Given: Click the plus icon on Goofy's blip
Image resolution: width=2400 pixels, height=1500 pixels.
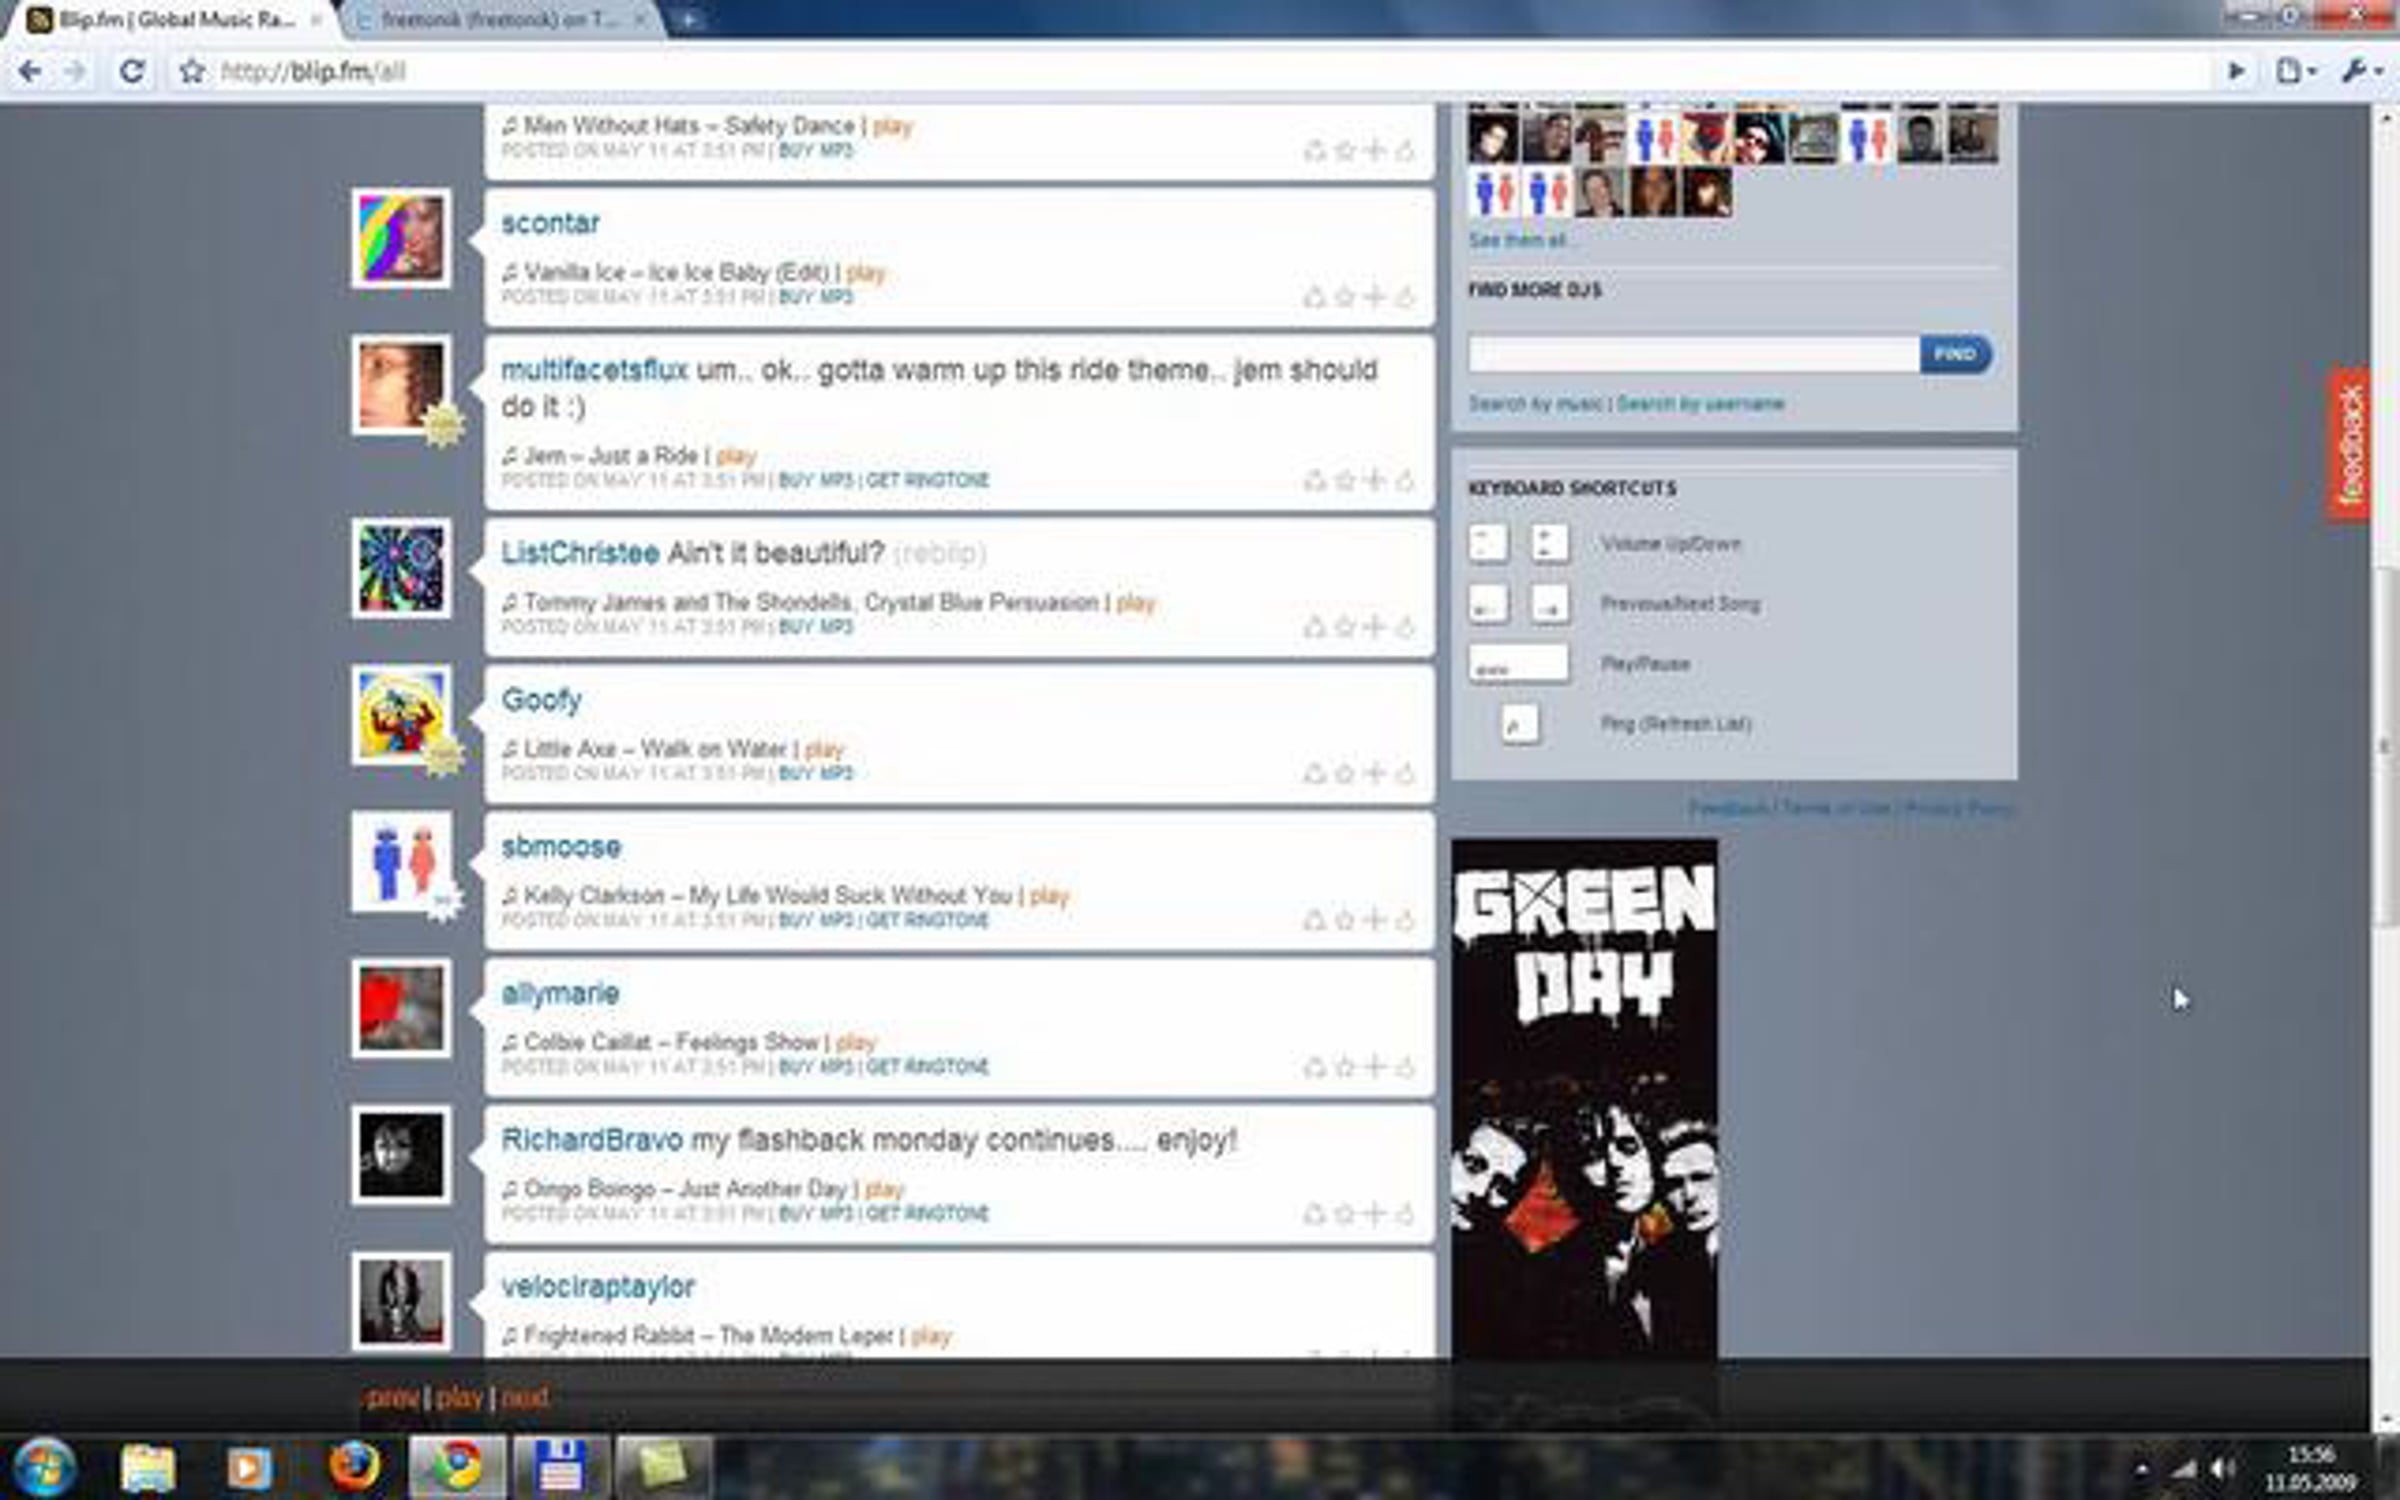Looking at the screenshot, I should pyautogui.click(x=1375, y=773).
